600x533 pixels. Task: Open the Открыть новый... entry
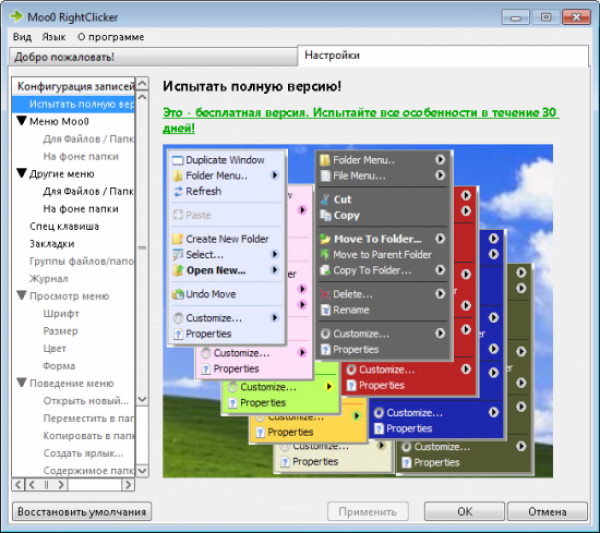click(x=86, y=401)
